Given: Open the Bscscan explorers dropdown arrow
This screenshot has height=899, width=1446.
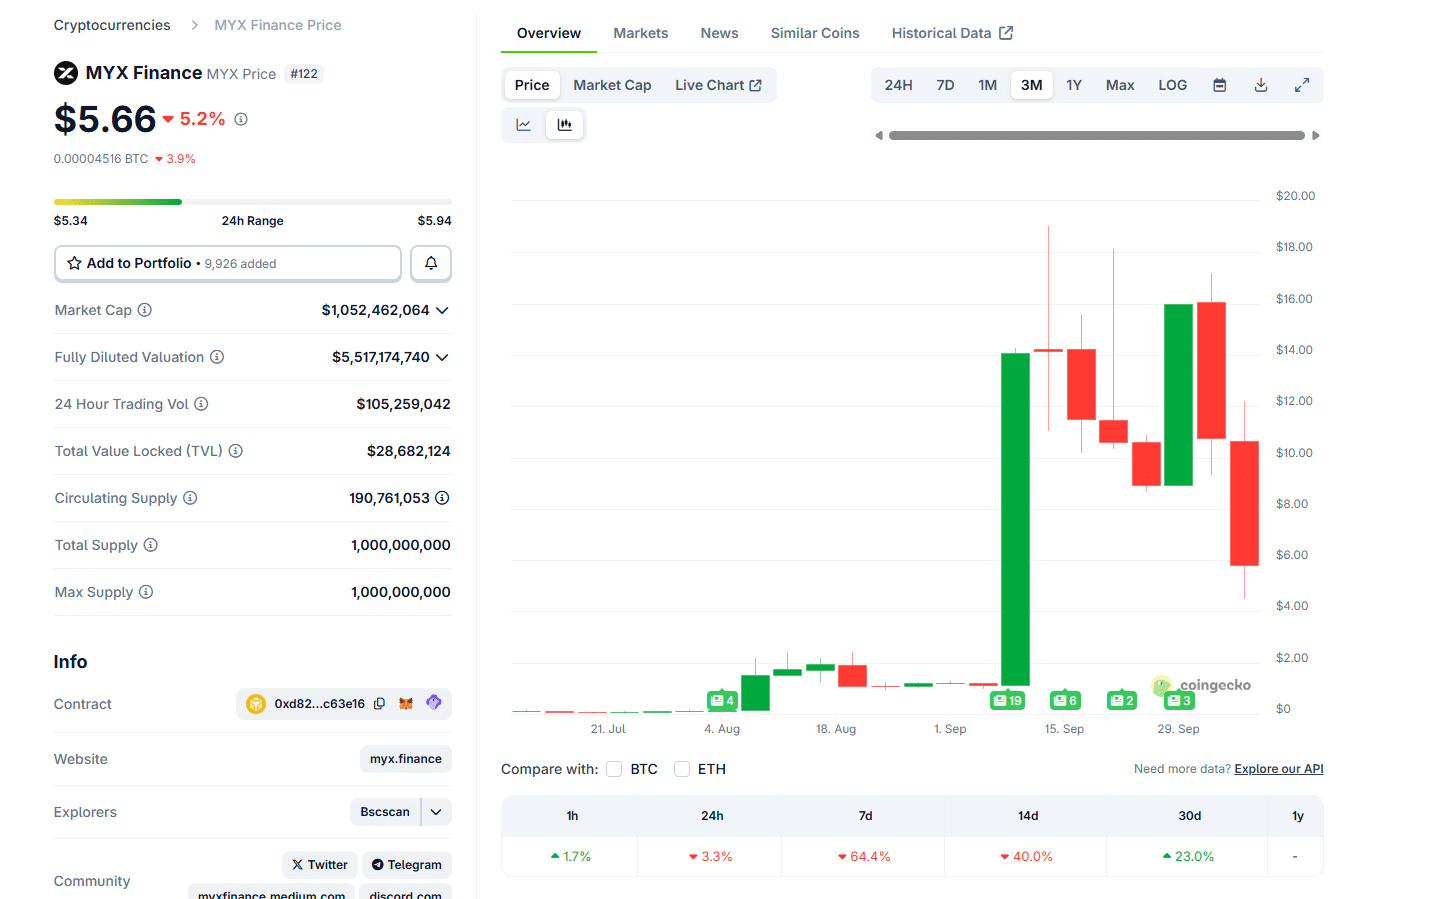Looking at the screenshot, I should tap(436, 812).
